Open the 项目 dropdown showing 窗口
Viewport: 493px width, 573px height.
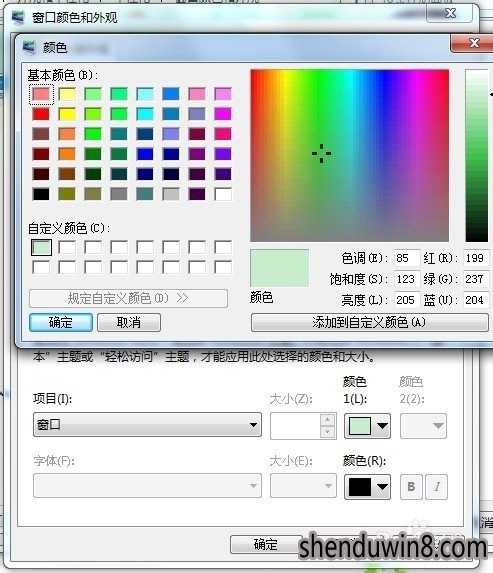pos(147,425)
